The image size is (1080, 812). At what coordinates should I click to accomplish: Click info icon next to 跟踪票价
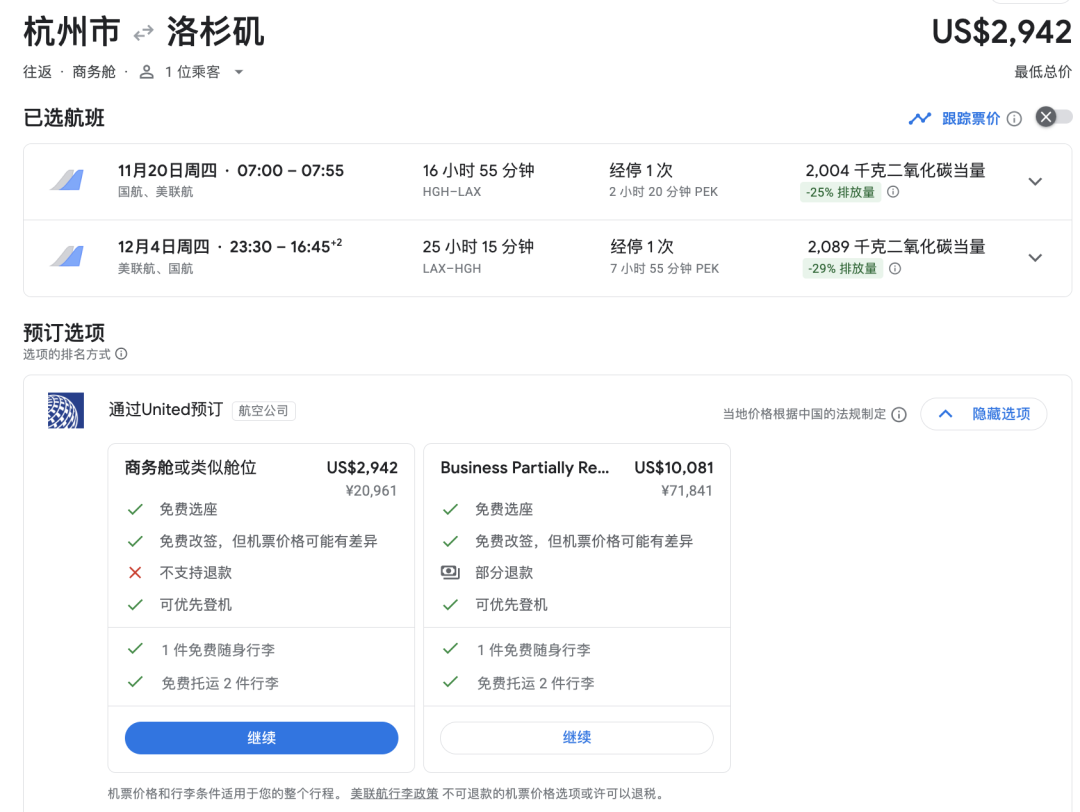[x=1014, y=119]
